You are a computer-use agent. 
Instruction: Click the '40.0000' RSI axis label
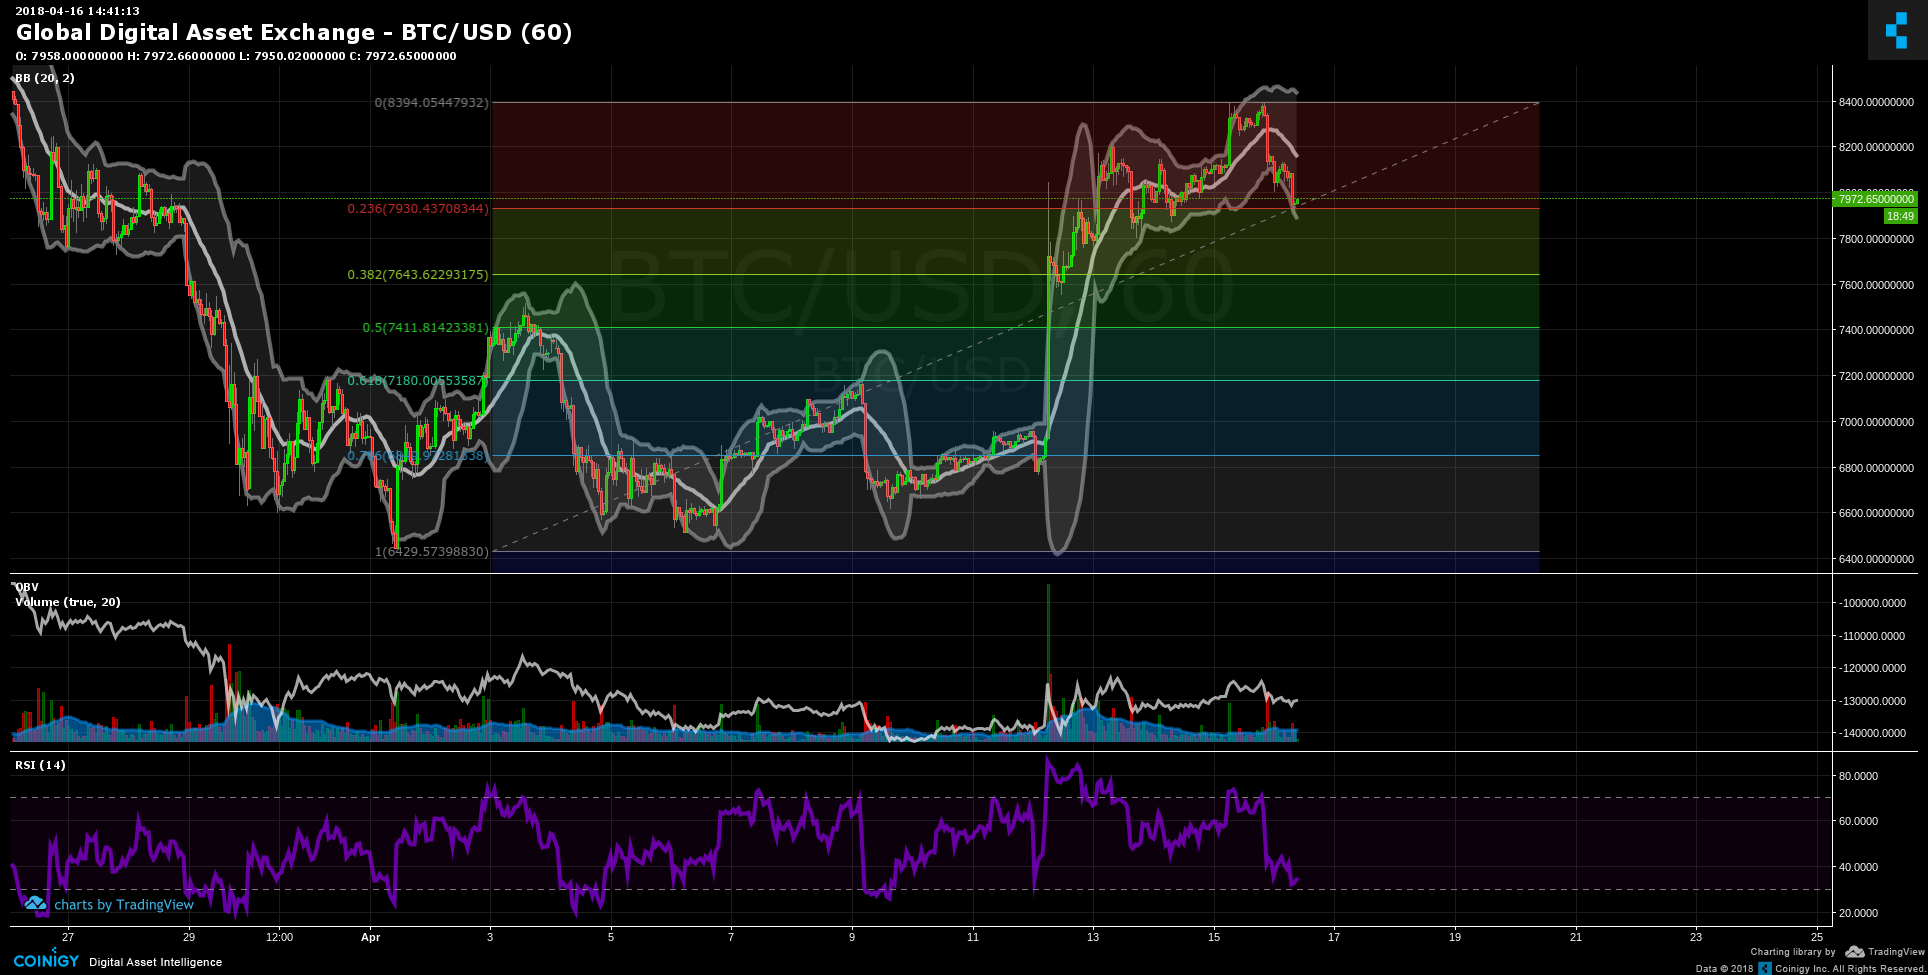1858,868
